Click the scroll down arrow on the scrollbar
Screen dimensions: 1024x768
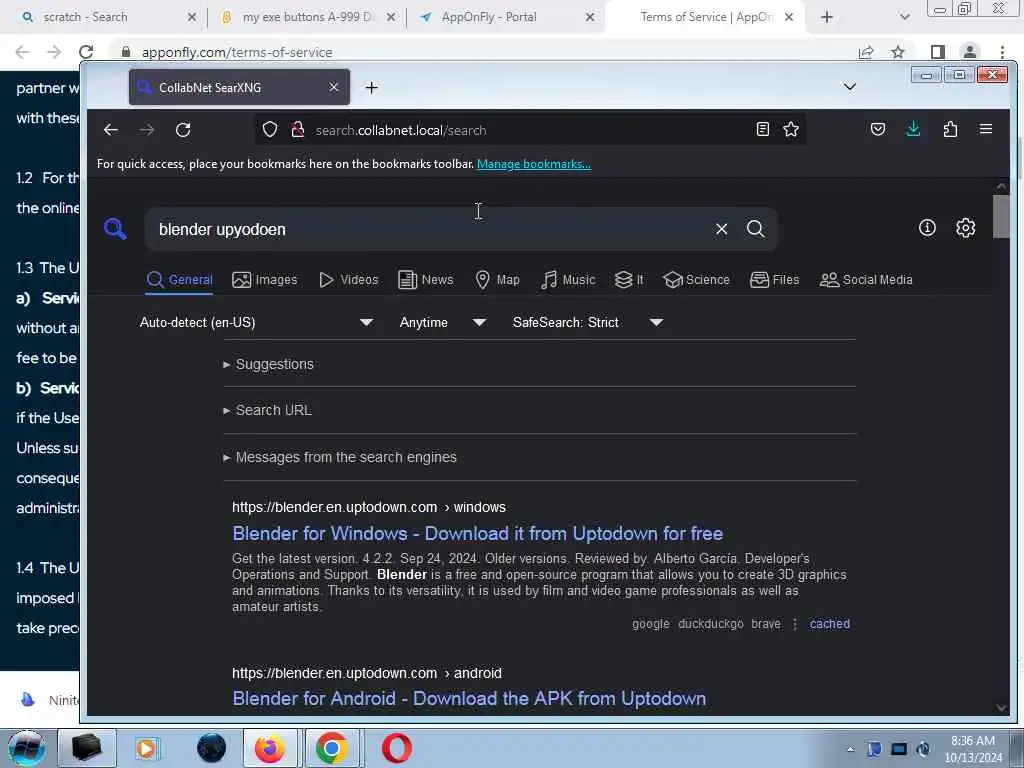tap(1001, 708)
